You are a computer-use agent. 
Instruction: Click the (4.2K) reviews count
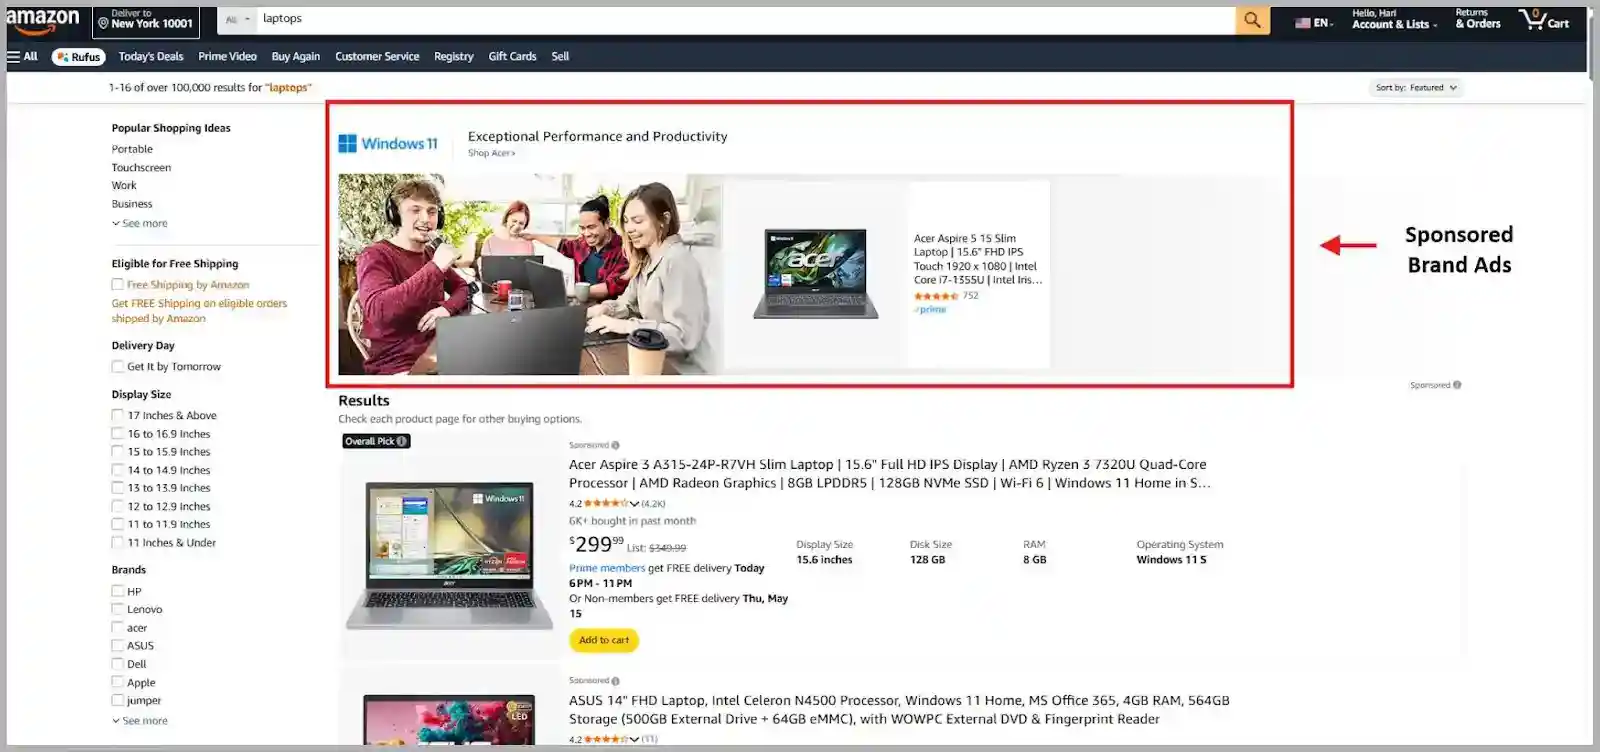[653, 504]
